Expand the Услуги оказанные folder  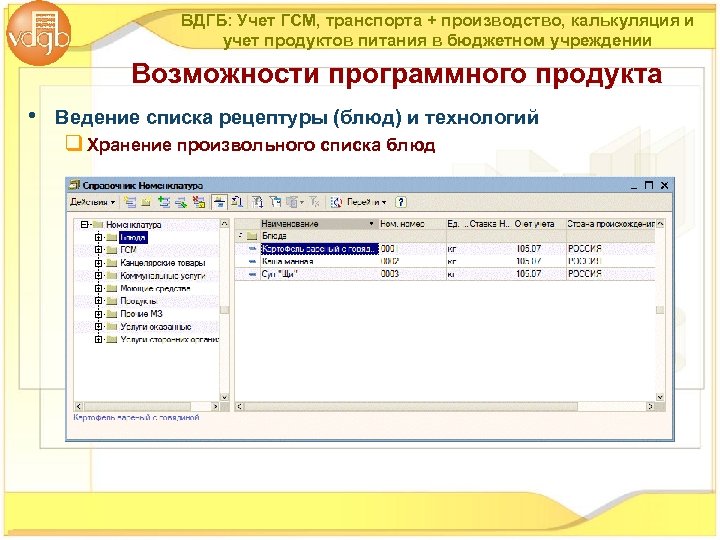tap(98, 327)
